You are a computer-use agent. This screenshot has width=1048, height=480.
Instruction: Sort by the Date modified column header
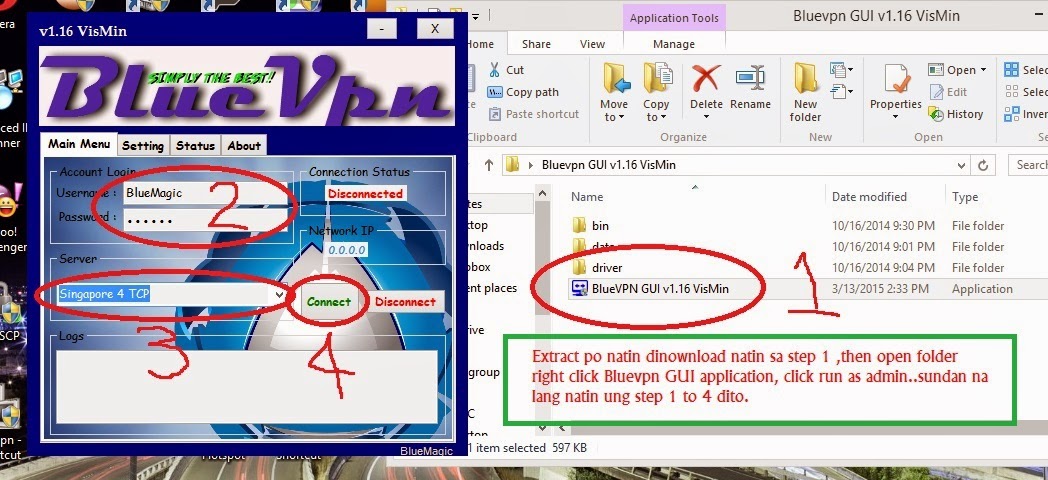[869, 197]
